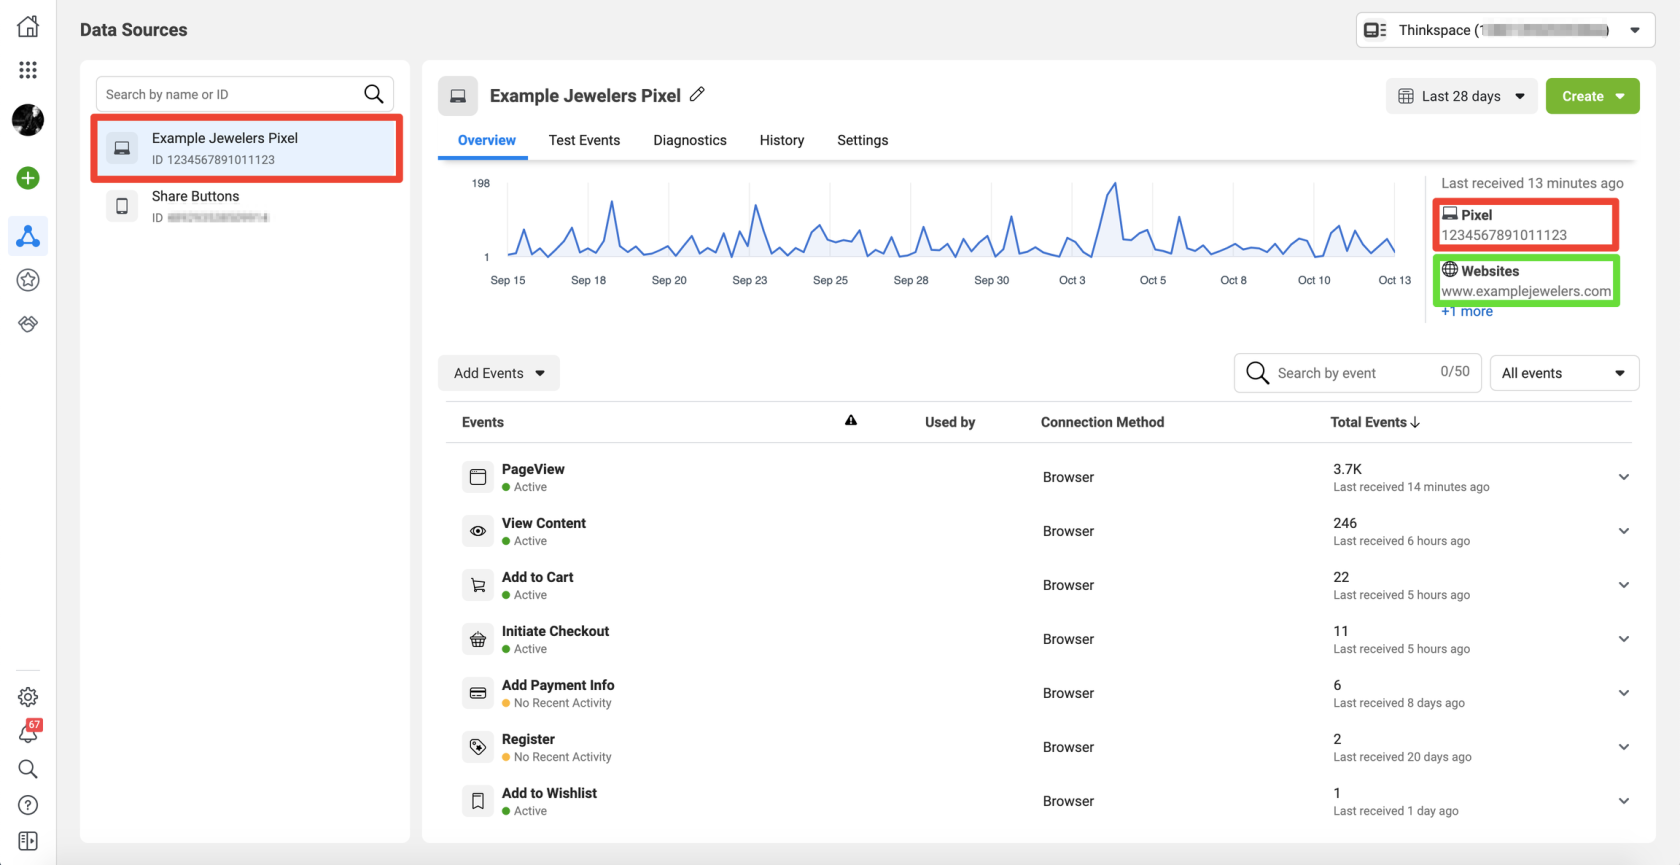Expand the PageView event row
Viewport: 1680px width, 865px height.
point(1623,477)
